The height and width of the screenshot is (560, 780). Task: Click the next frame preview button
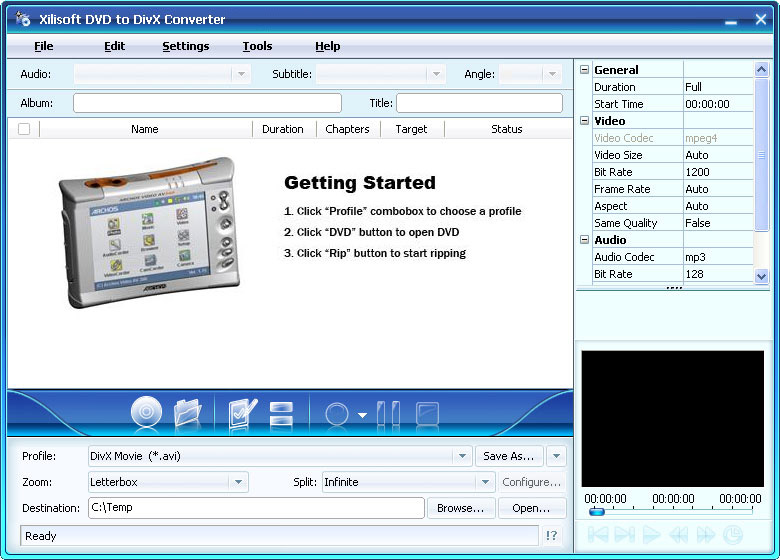(x=625, y=535)
